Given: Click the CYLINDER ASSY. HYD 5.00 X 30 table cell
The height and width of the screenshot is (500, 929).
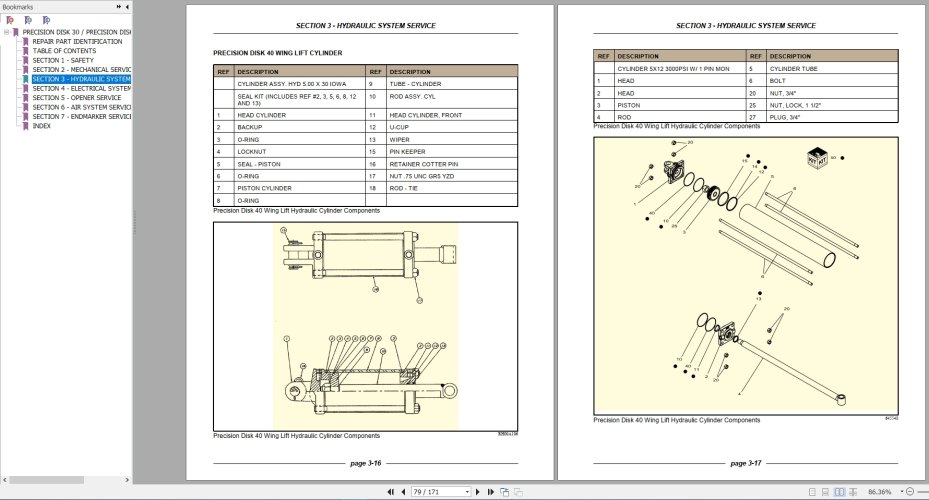Looking at the screenshot, I should (x=300, y=84).
